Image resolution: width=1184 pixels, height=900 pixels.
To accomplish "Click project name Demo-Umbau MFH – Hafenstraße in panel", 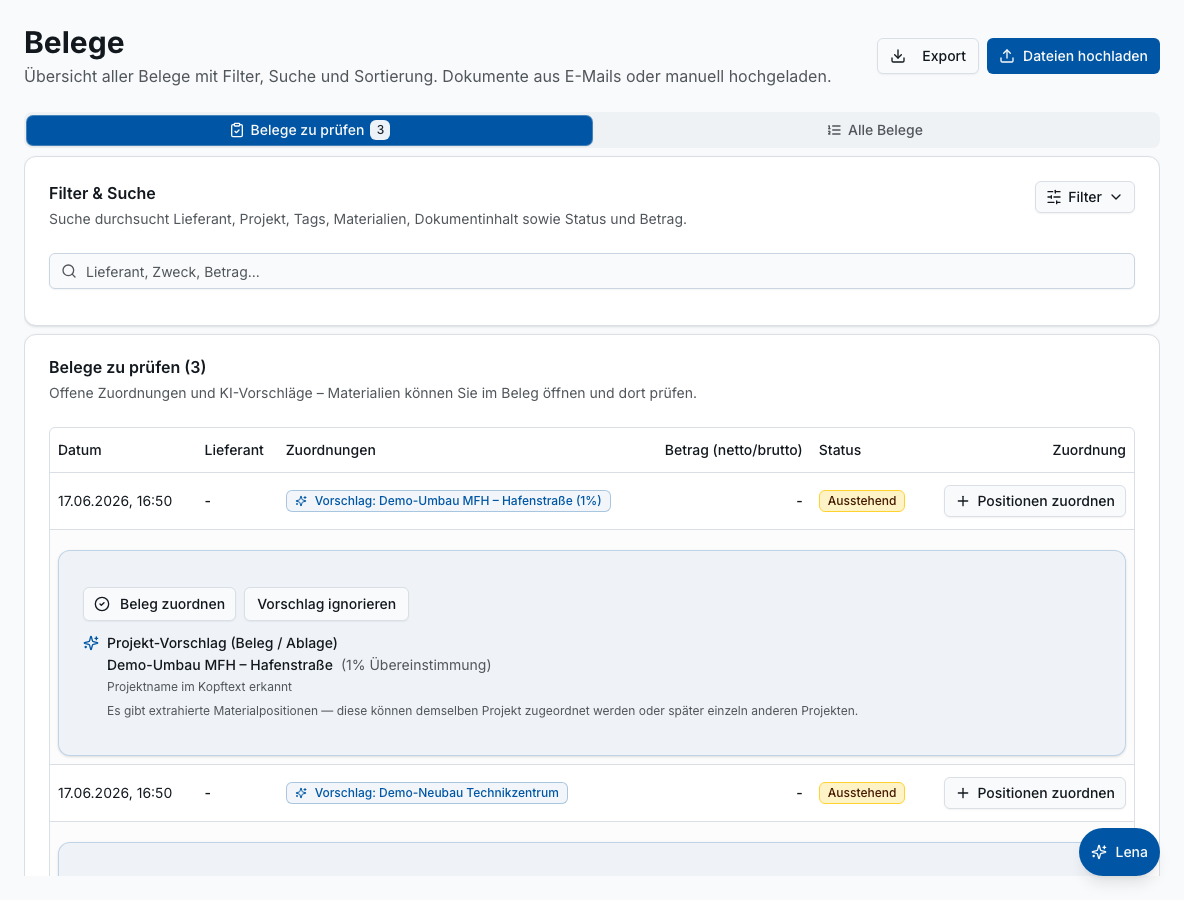I will pyautogui.click(x=220, y=665).
